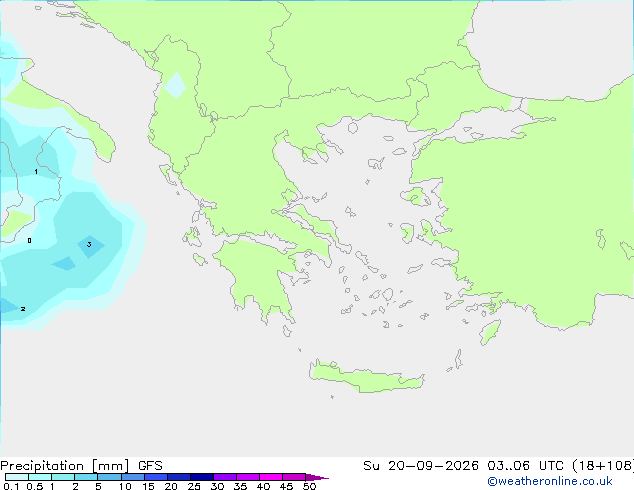The width and height of the screenshot is (634, 490).
Task: Pick the 10–15 mm blue legend swatch
Action: pyautogui.click(x=133, y=477)
